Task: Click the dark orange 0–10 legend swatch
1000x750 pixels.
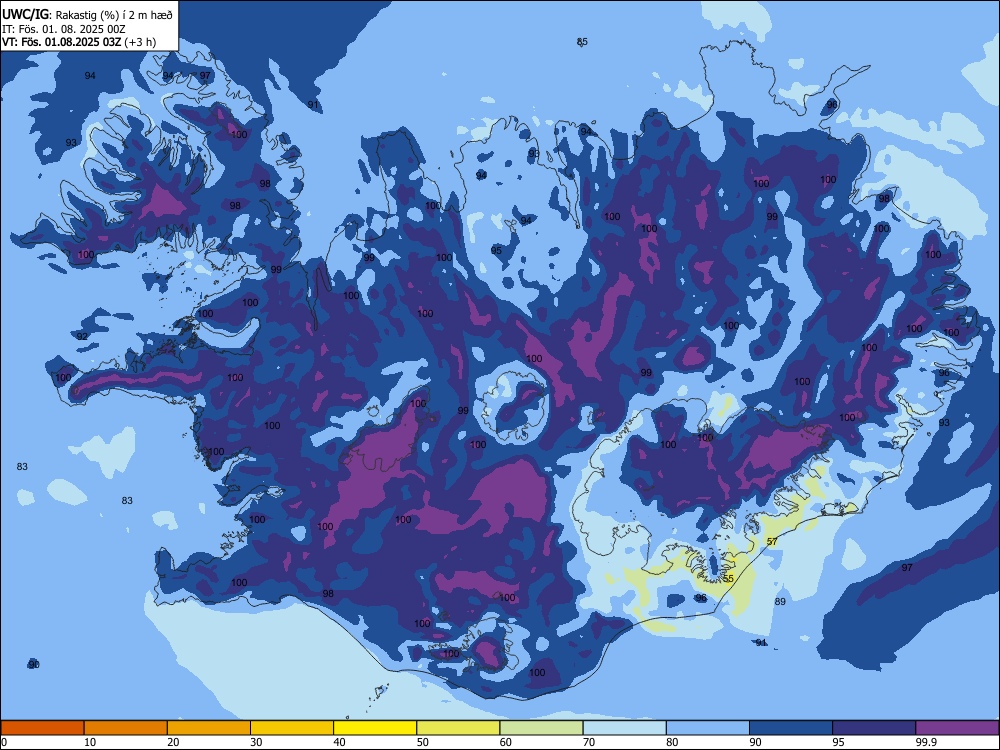Action: click(x=42, y=728)
